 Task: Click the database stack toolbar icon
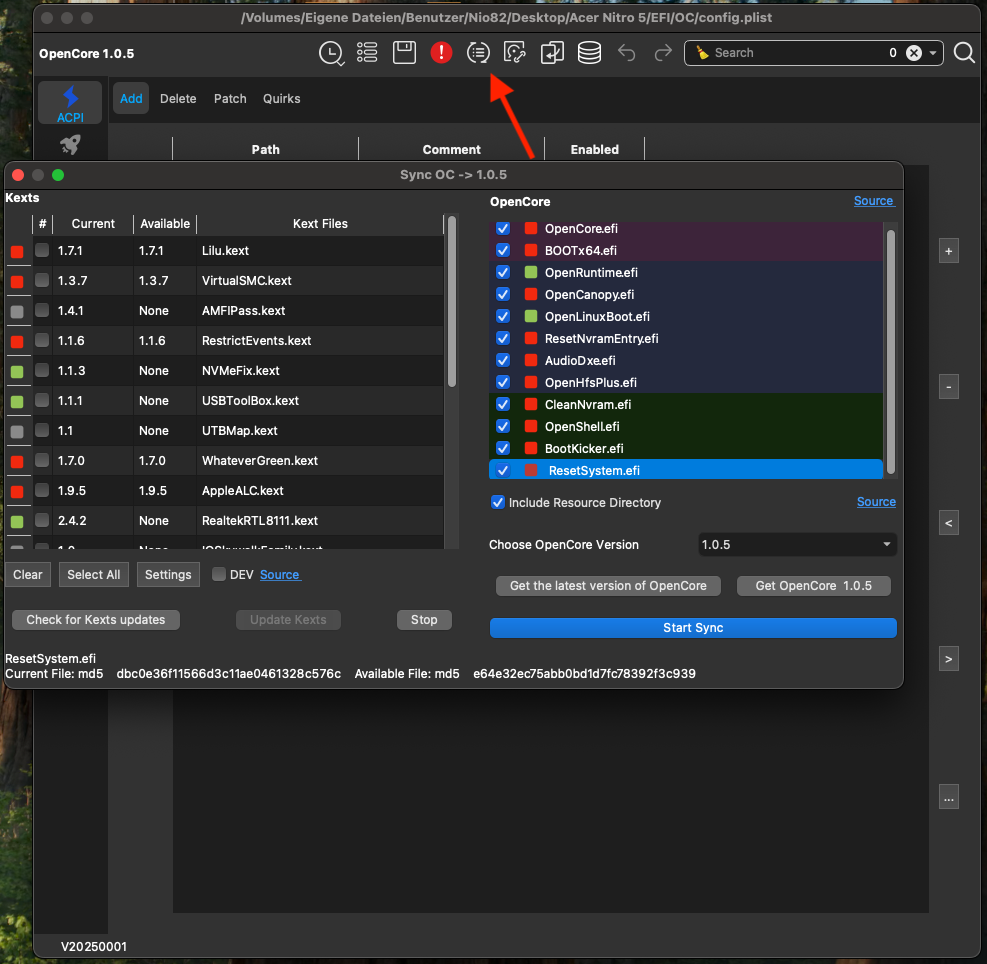(589, 53)
